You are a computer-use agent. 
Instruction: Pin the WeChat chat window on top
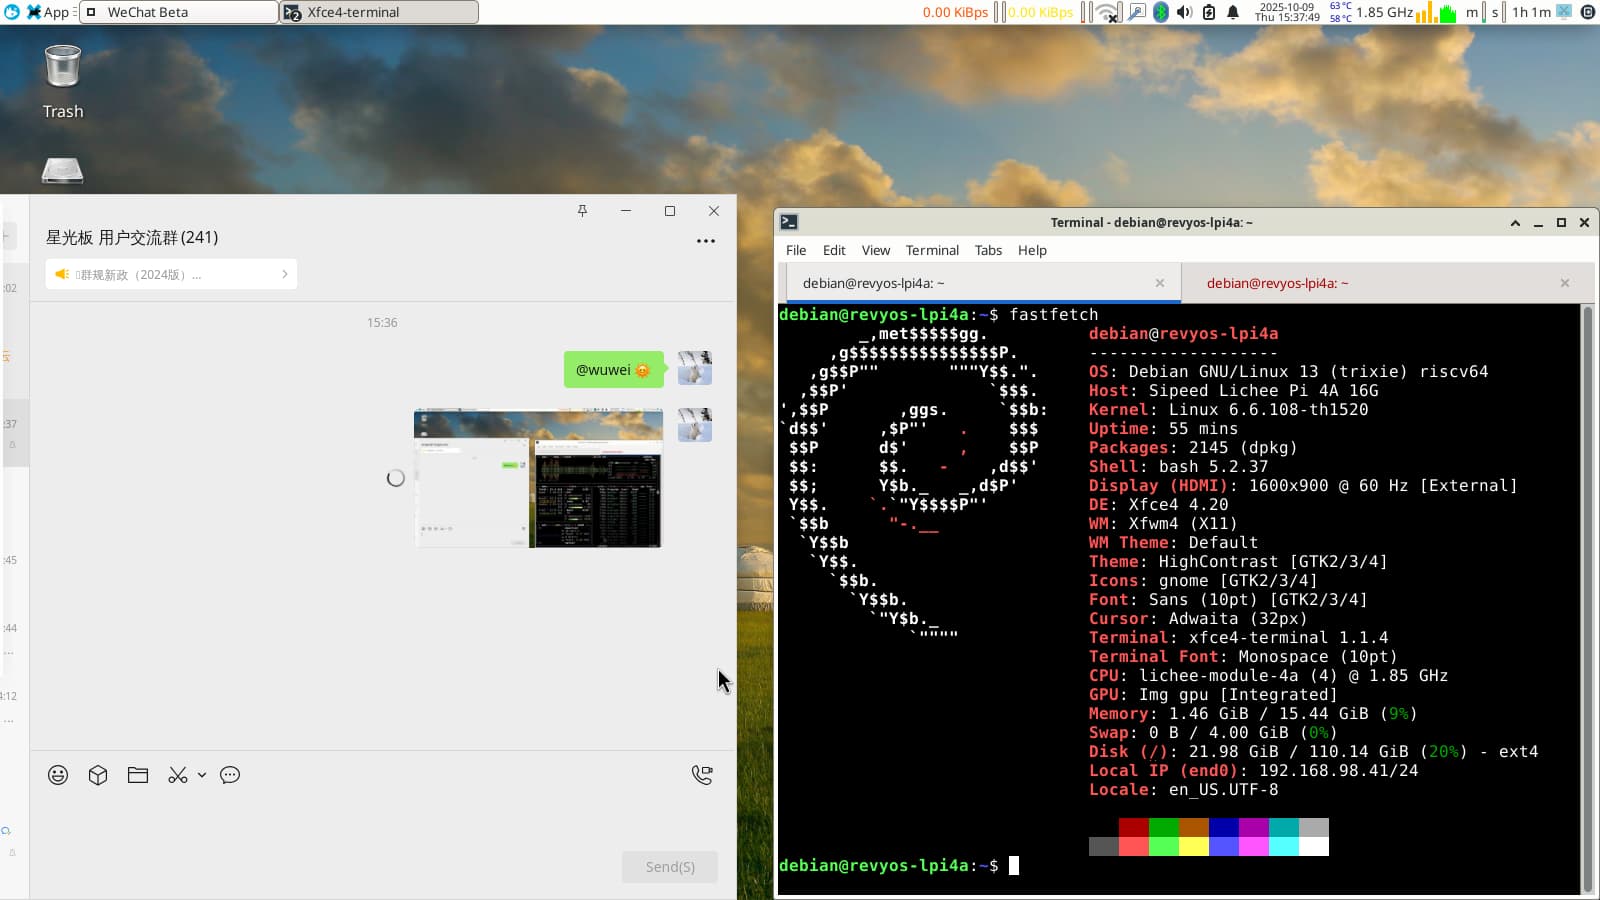point(582,211)
